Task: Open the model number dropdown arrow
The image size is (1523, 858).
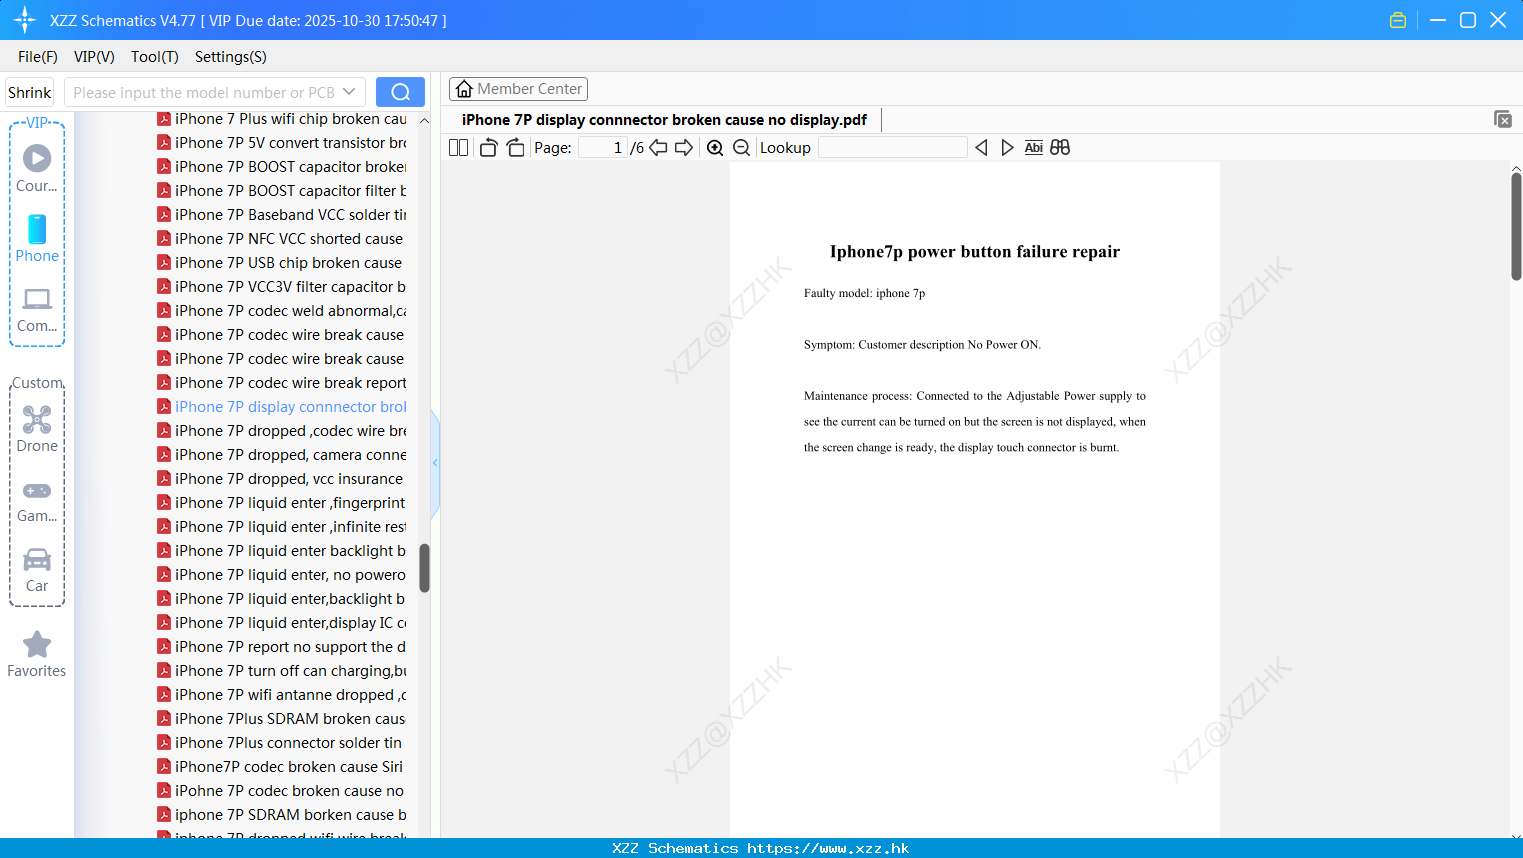Action: click(349, 92)
